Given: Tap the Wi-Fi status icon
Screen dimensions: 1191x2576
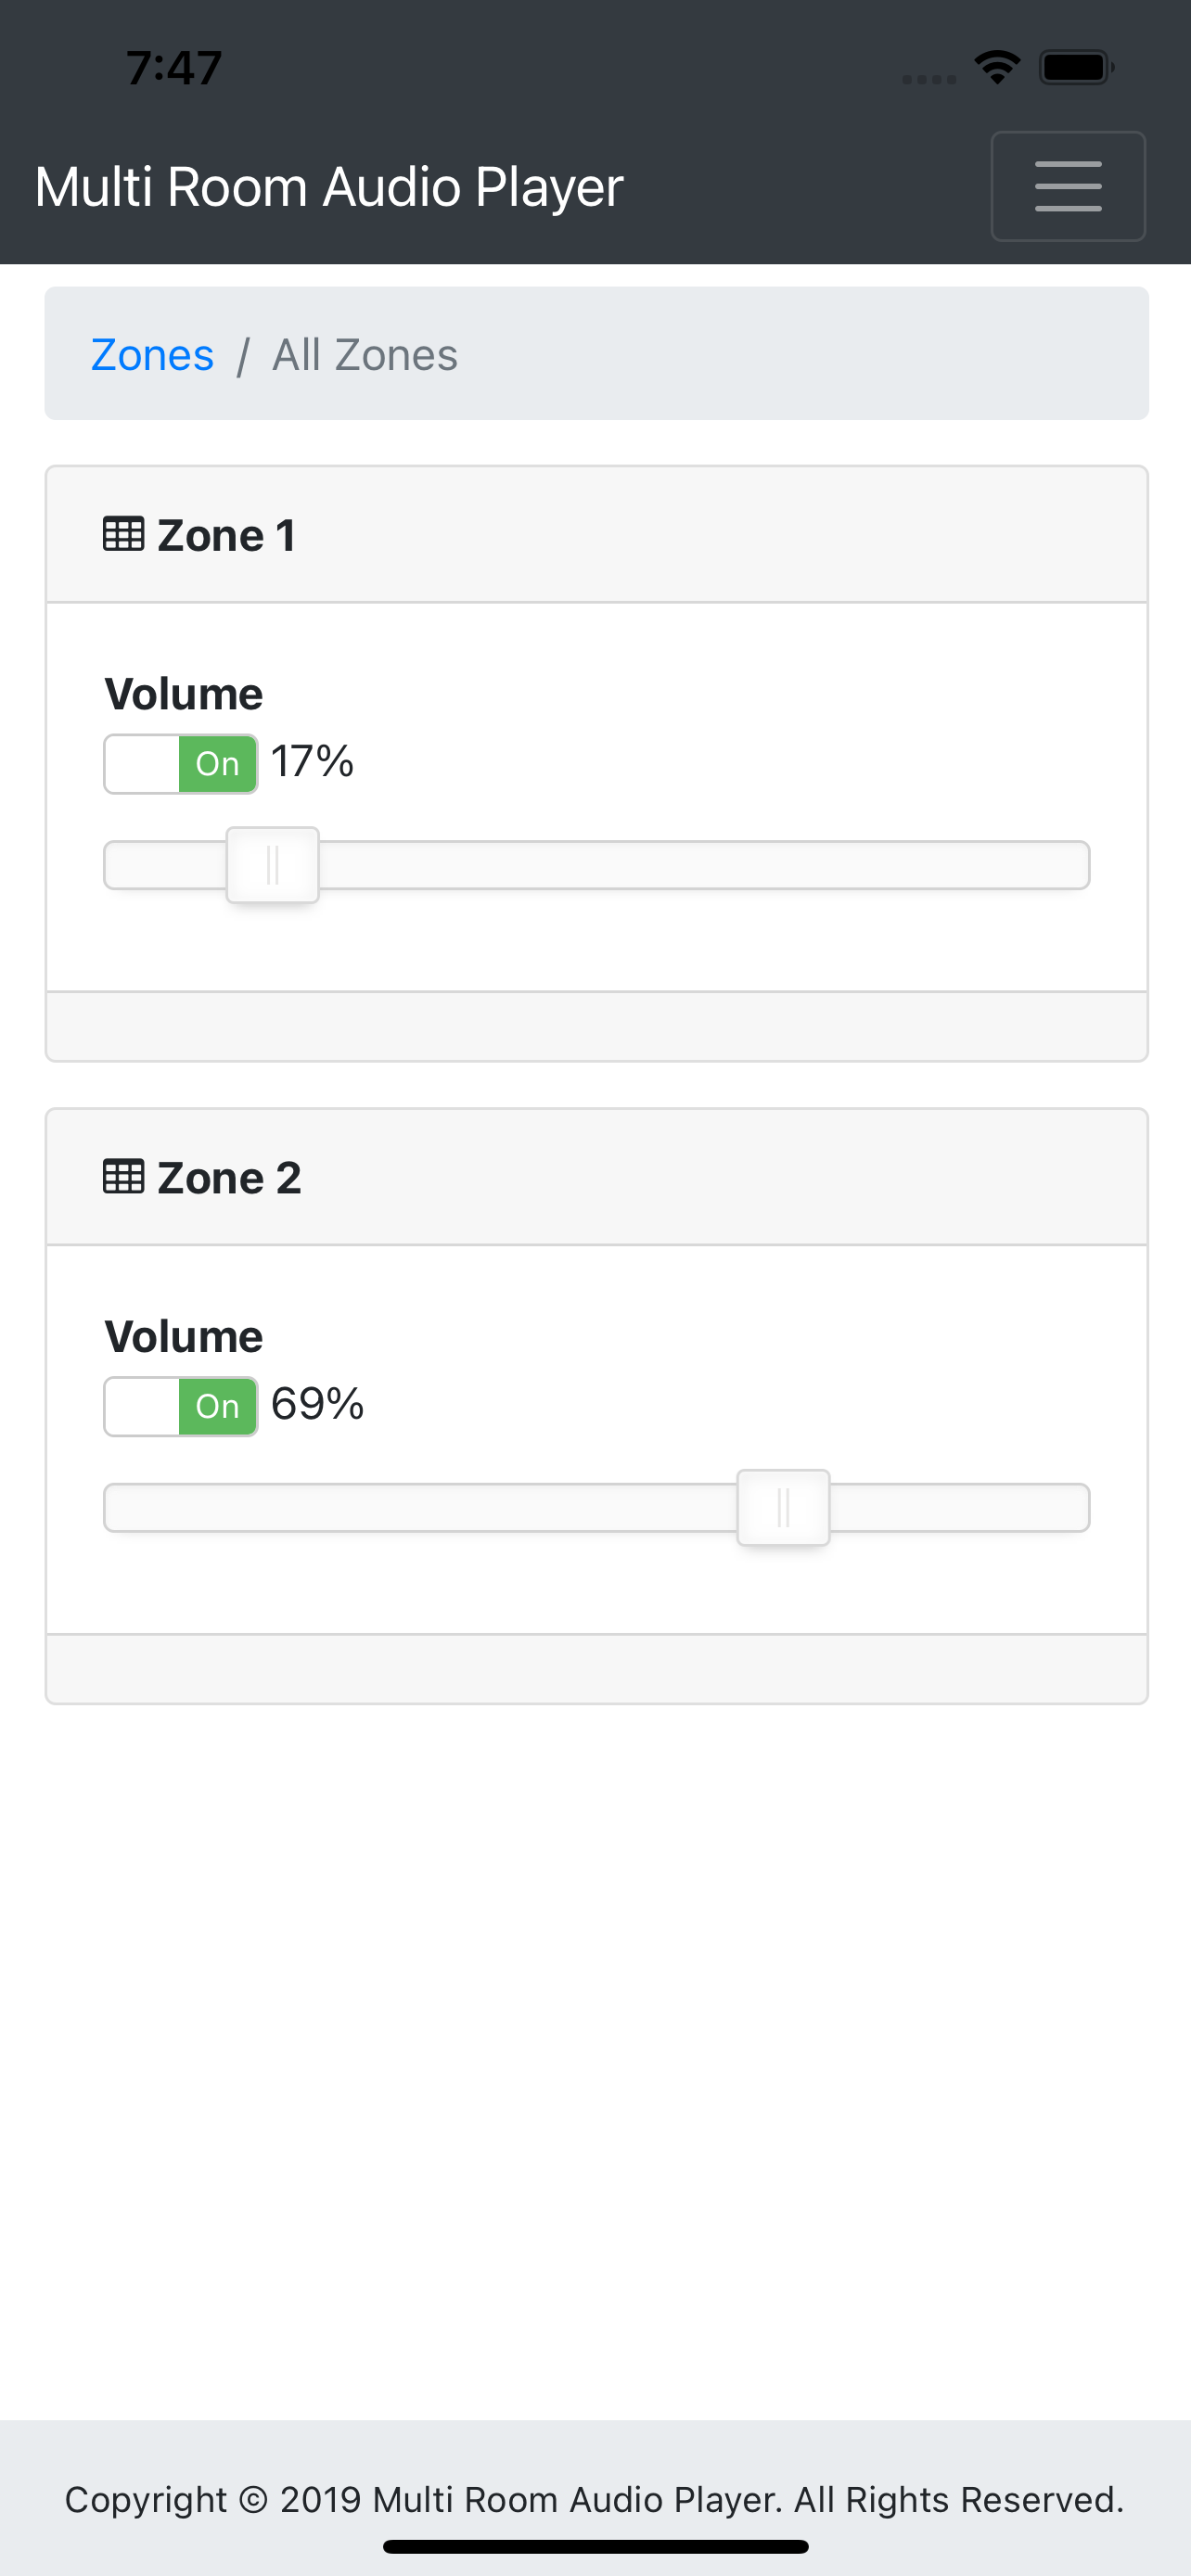Looking at the screenshot, I should coord(997,68).
